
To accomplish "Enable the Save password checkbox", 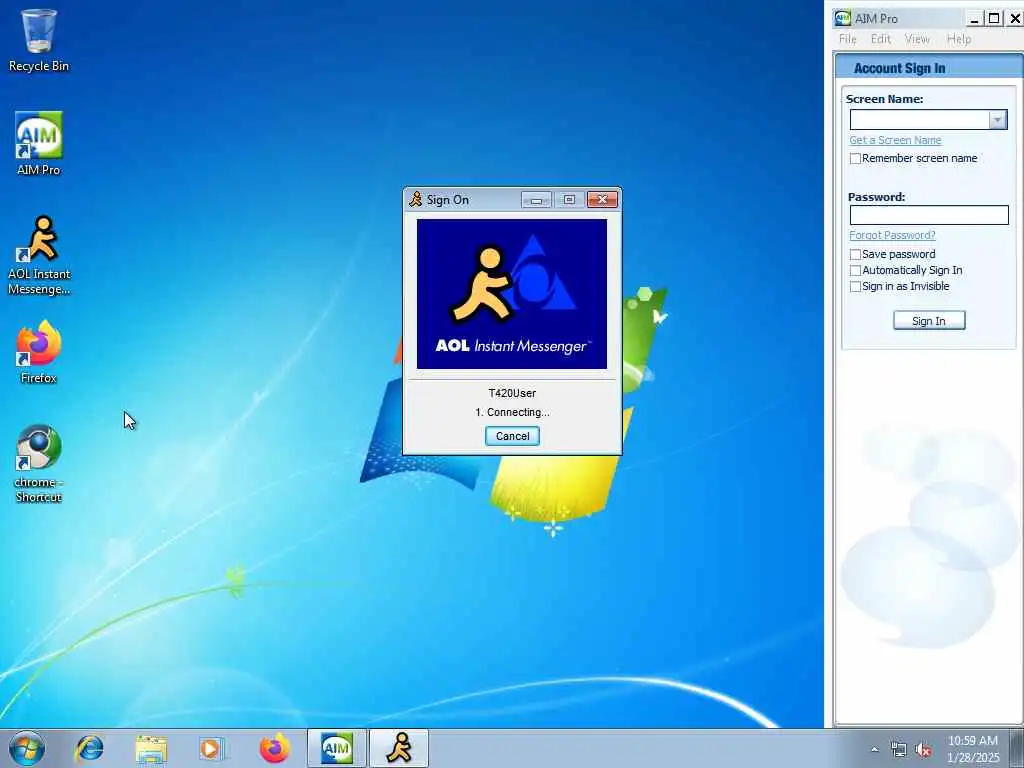I will [x=856, y=254].
